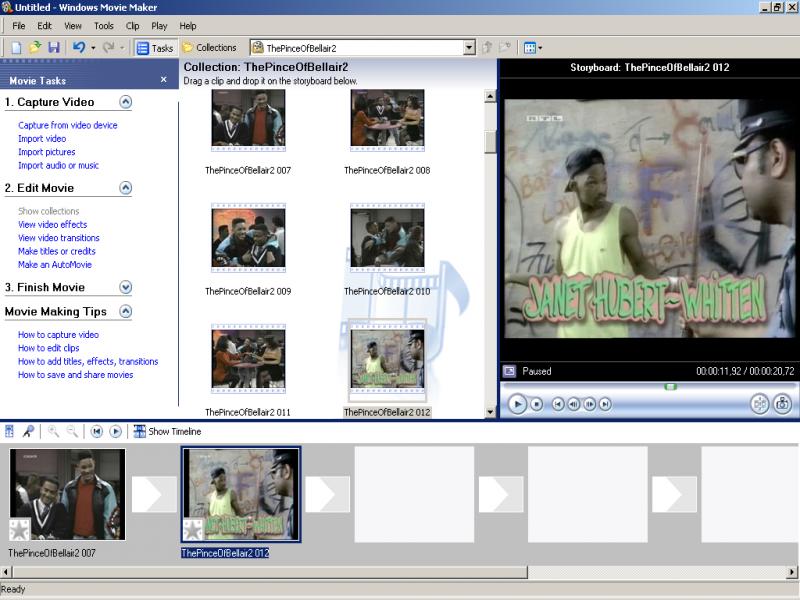Open the Play menu
Viewport: 800px width, 600px height.
[x=159, y=26]
